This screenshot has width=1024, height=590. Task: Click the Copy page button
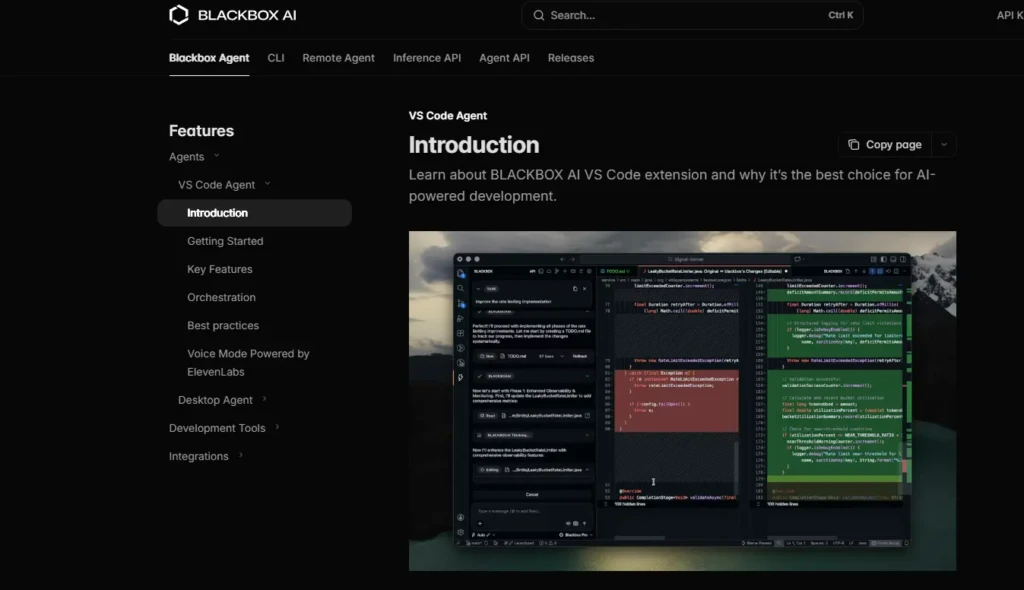click(x=885, y=144)
